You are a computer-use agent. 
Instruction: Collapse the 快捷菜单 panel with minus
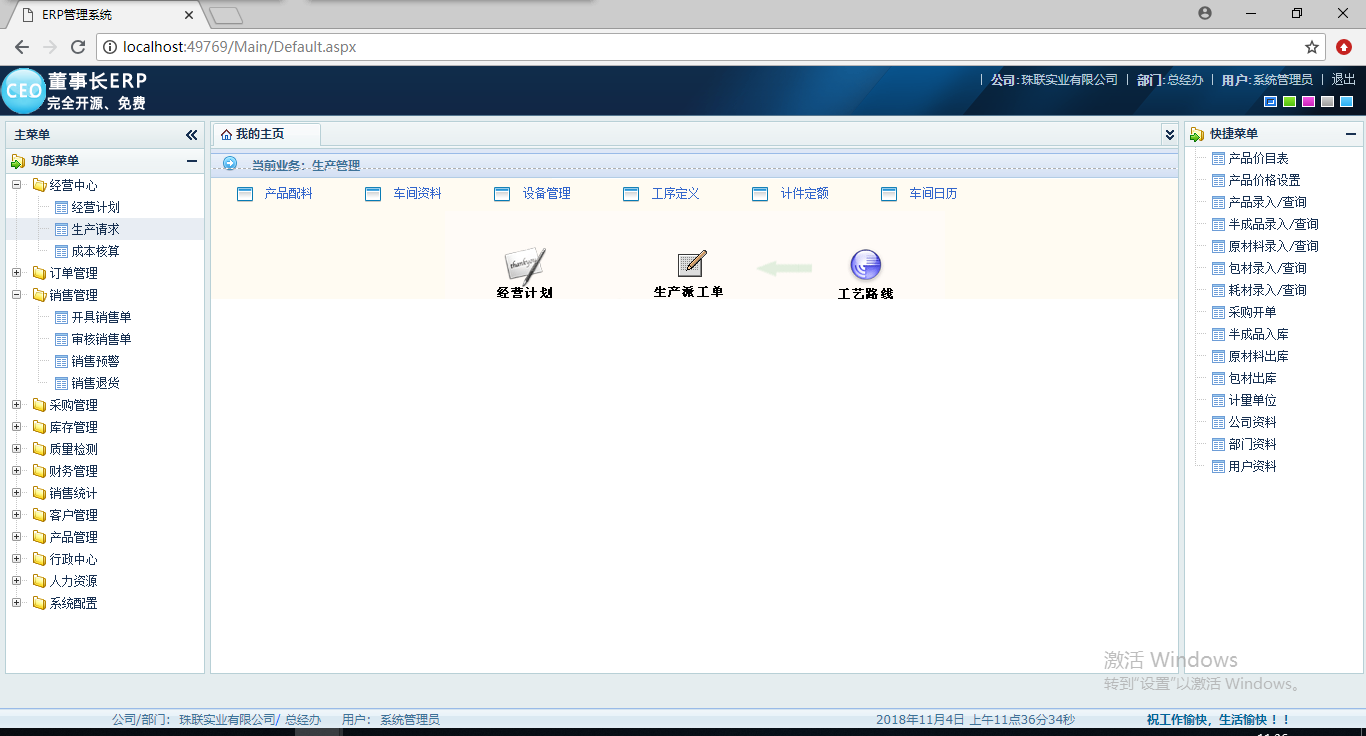click(x=1351, y=134)
